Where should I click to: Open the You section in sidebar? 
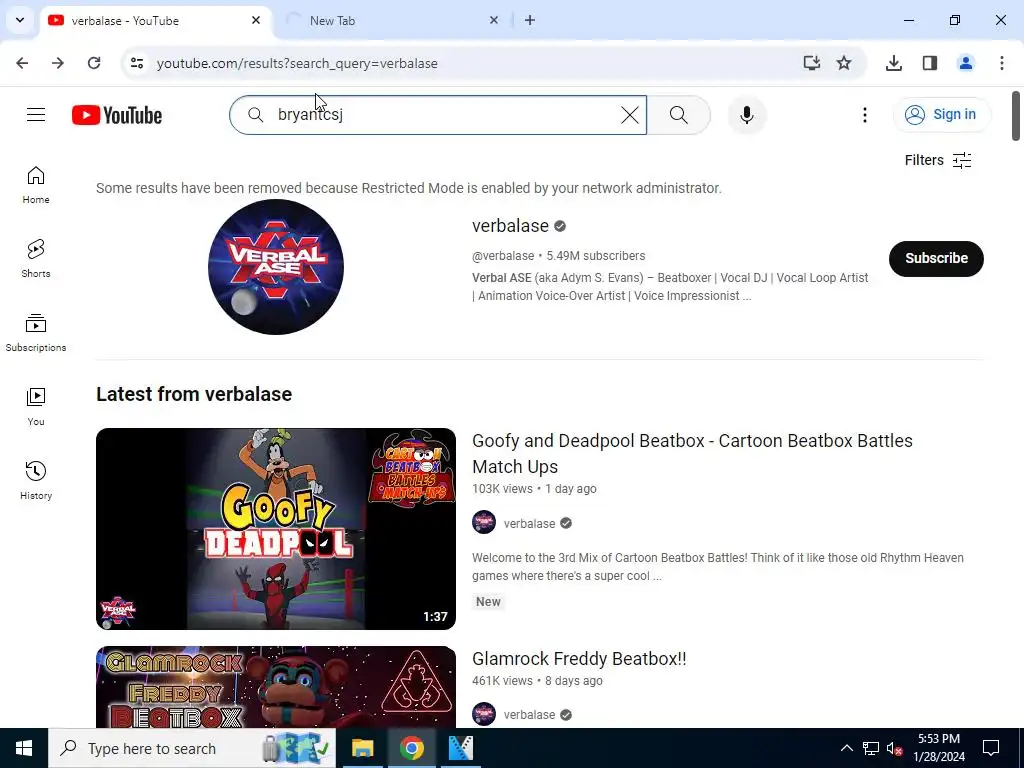[x=36, y=406]
